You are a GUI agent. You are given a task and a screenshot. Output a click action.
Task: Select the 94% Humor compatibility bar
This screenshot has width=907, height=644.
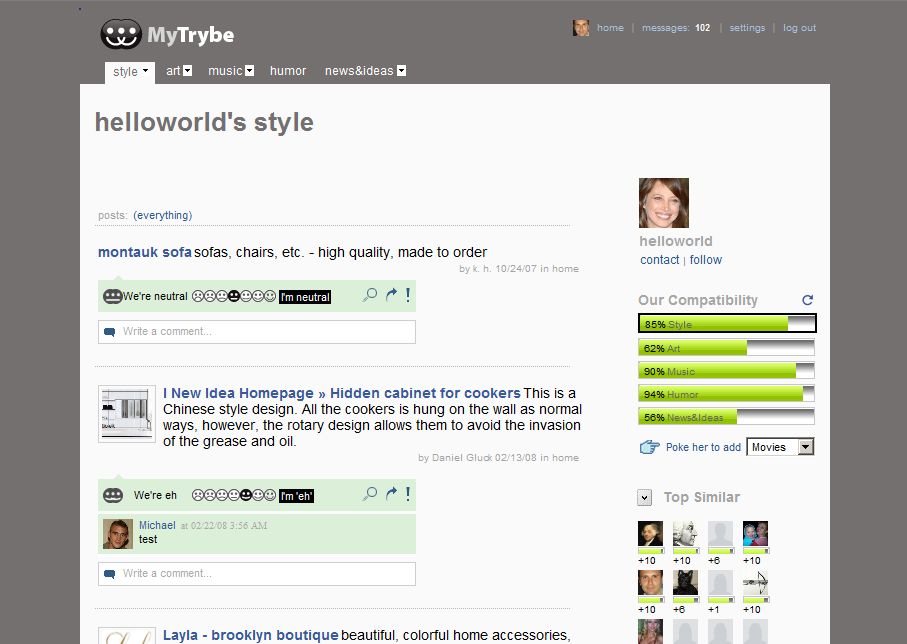click(x=726, y=394)
